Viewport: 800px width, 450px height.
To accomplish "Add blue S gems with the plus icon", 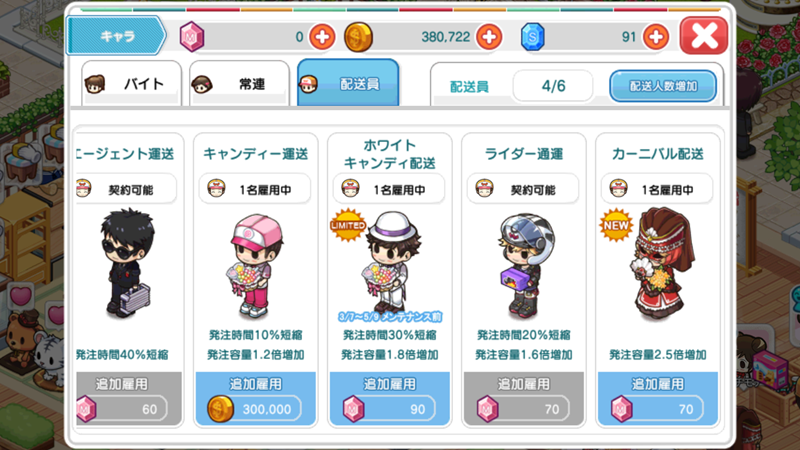I will pos(656,37).
